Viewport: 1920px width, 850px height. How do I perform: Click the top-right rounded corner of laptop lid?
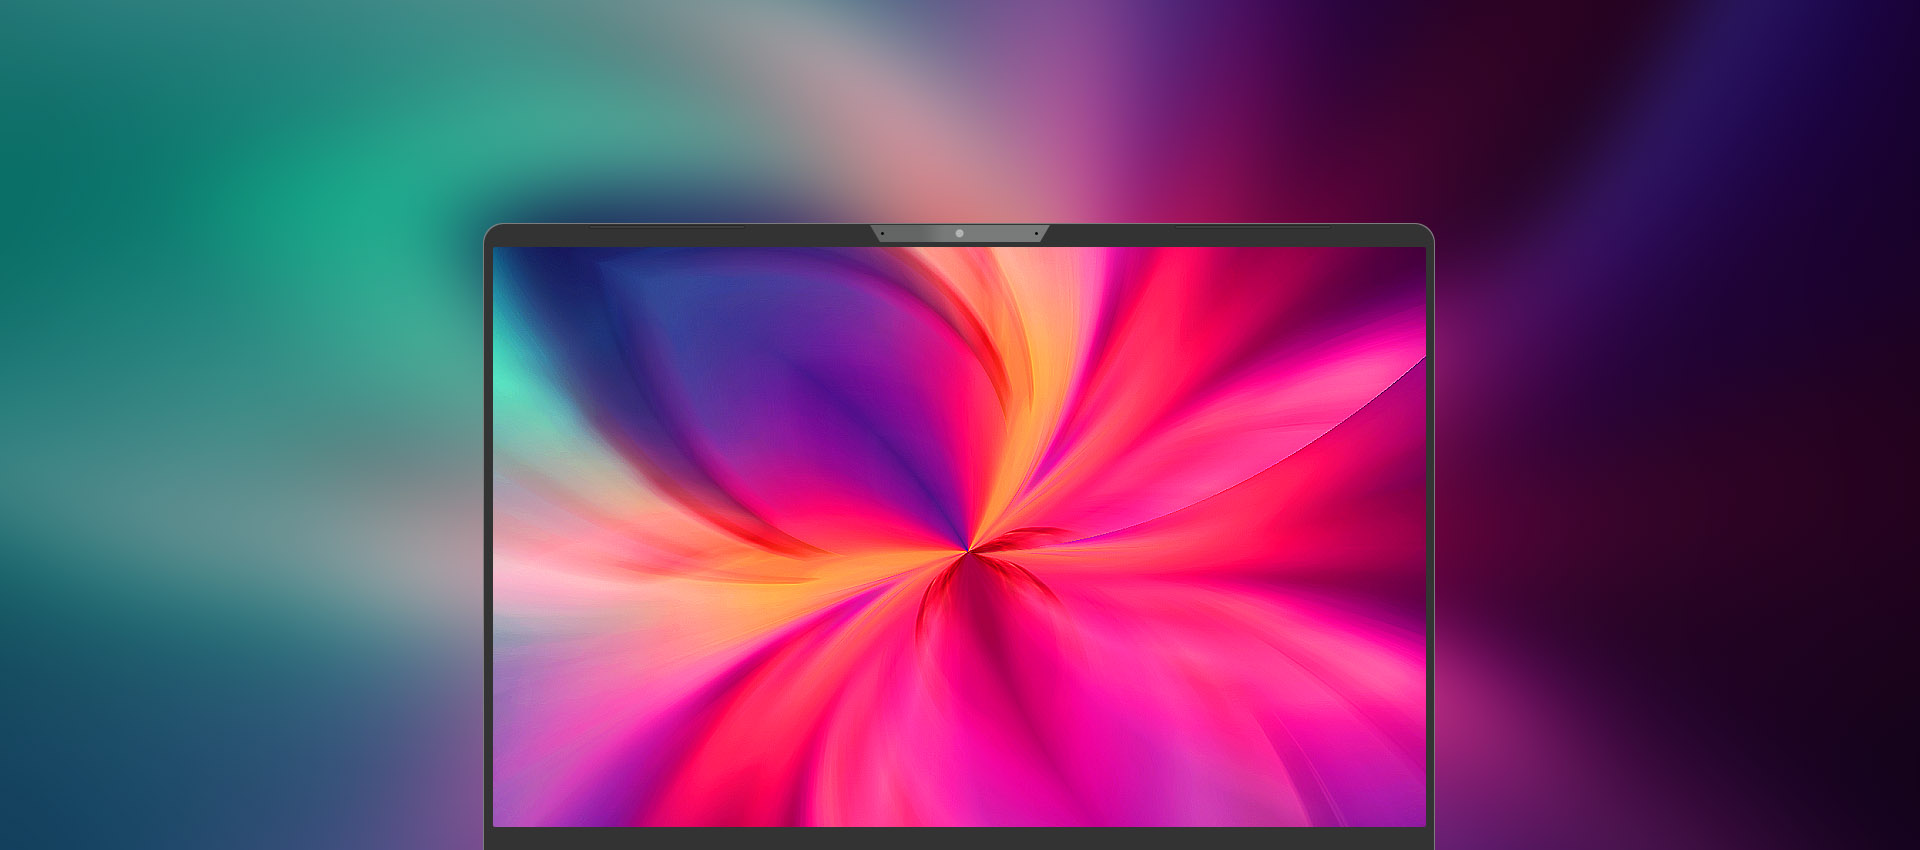1427,231
